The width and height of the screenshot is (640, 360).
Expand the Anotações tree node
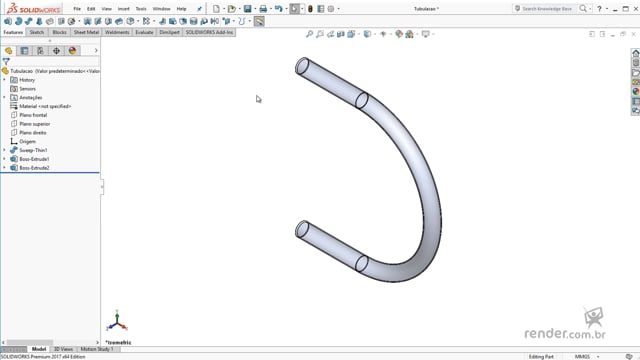(4, 97)
